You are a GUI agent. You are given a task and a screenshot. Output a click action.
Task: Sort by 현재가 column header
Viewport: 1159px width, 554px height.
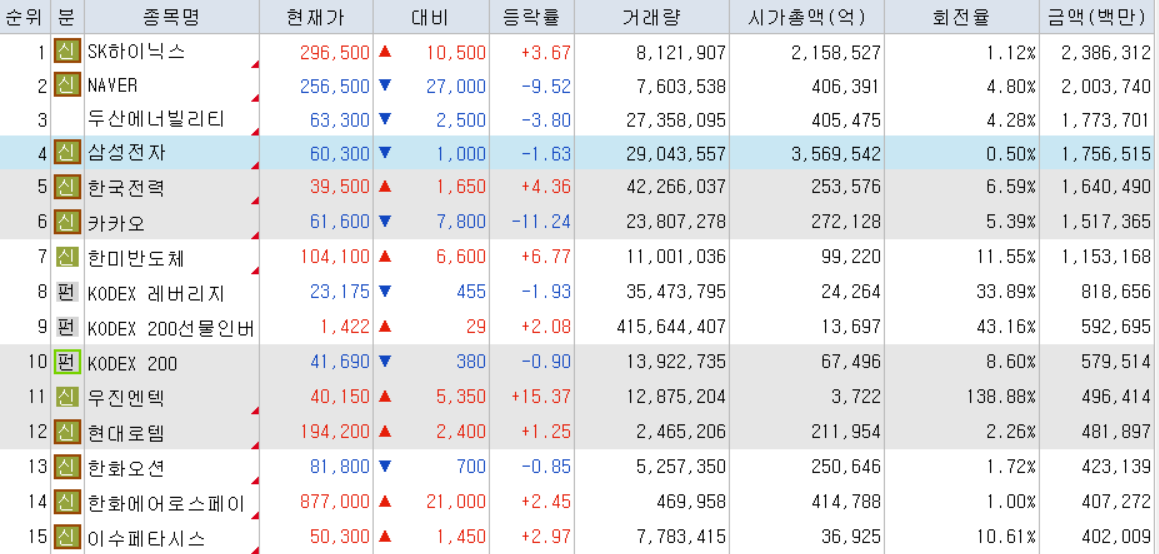[x=316, y=16]
